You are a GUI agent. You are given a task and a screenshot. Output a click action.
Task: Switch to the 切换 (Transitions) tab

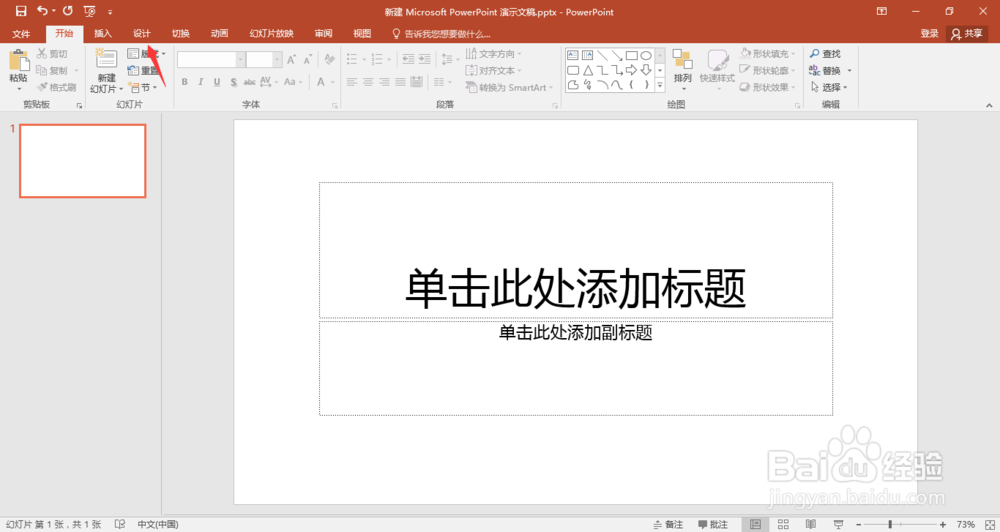tap(180, 34)
